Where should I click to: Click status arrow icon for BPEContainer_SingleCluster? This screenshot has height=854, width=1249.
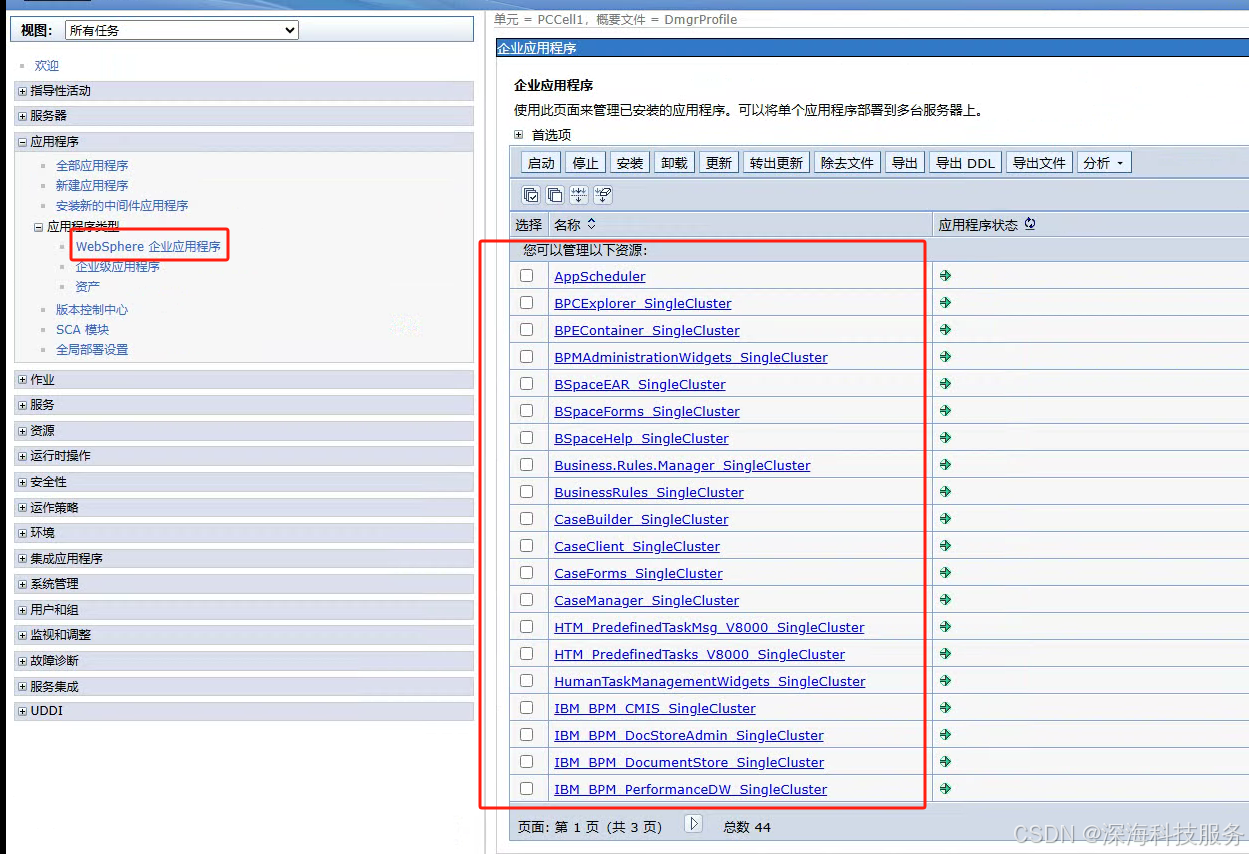945,329
